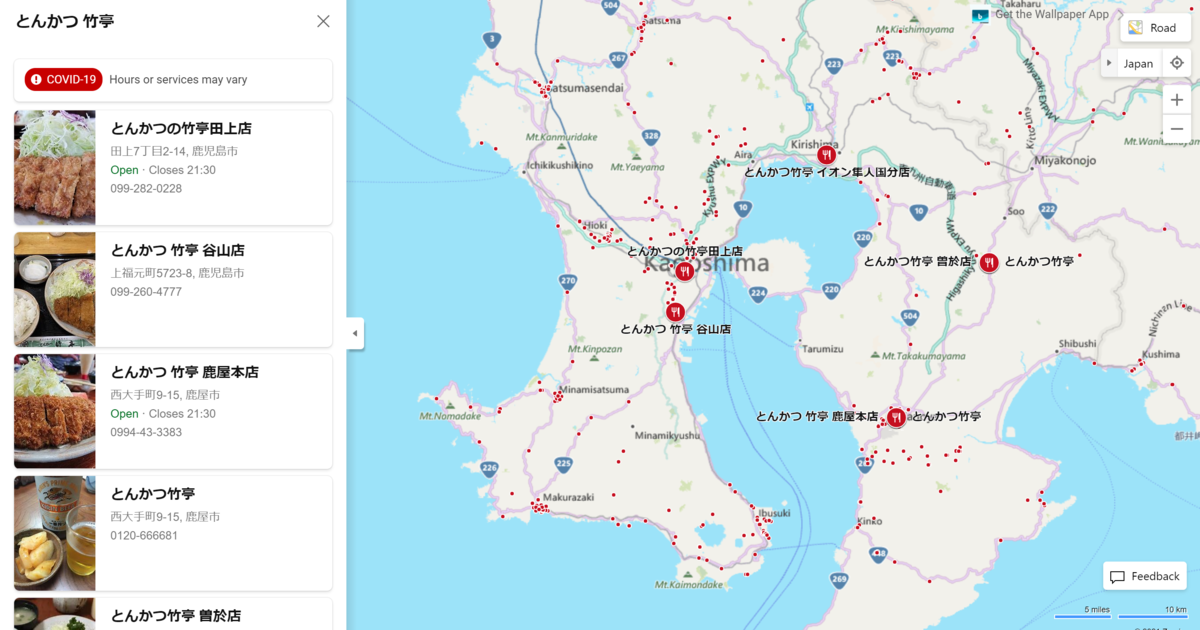The width and height of the screenshot is (1200, 630).
Task: Click the Makurazaki city label on map
Action: click(x=568, y=497)
